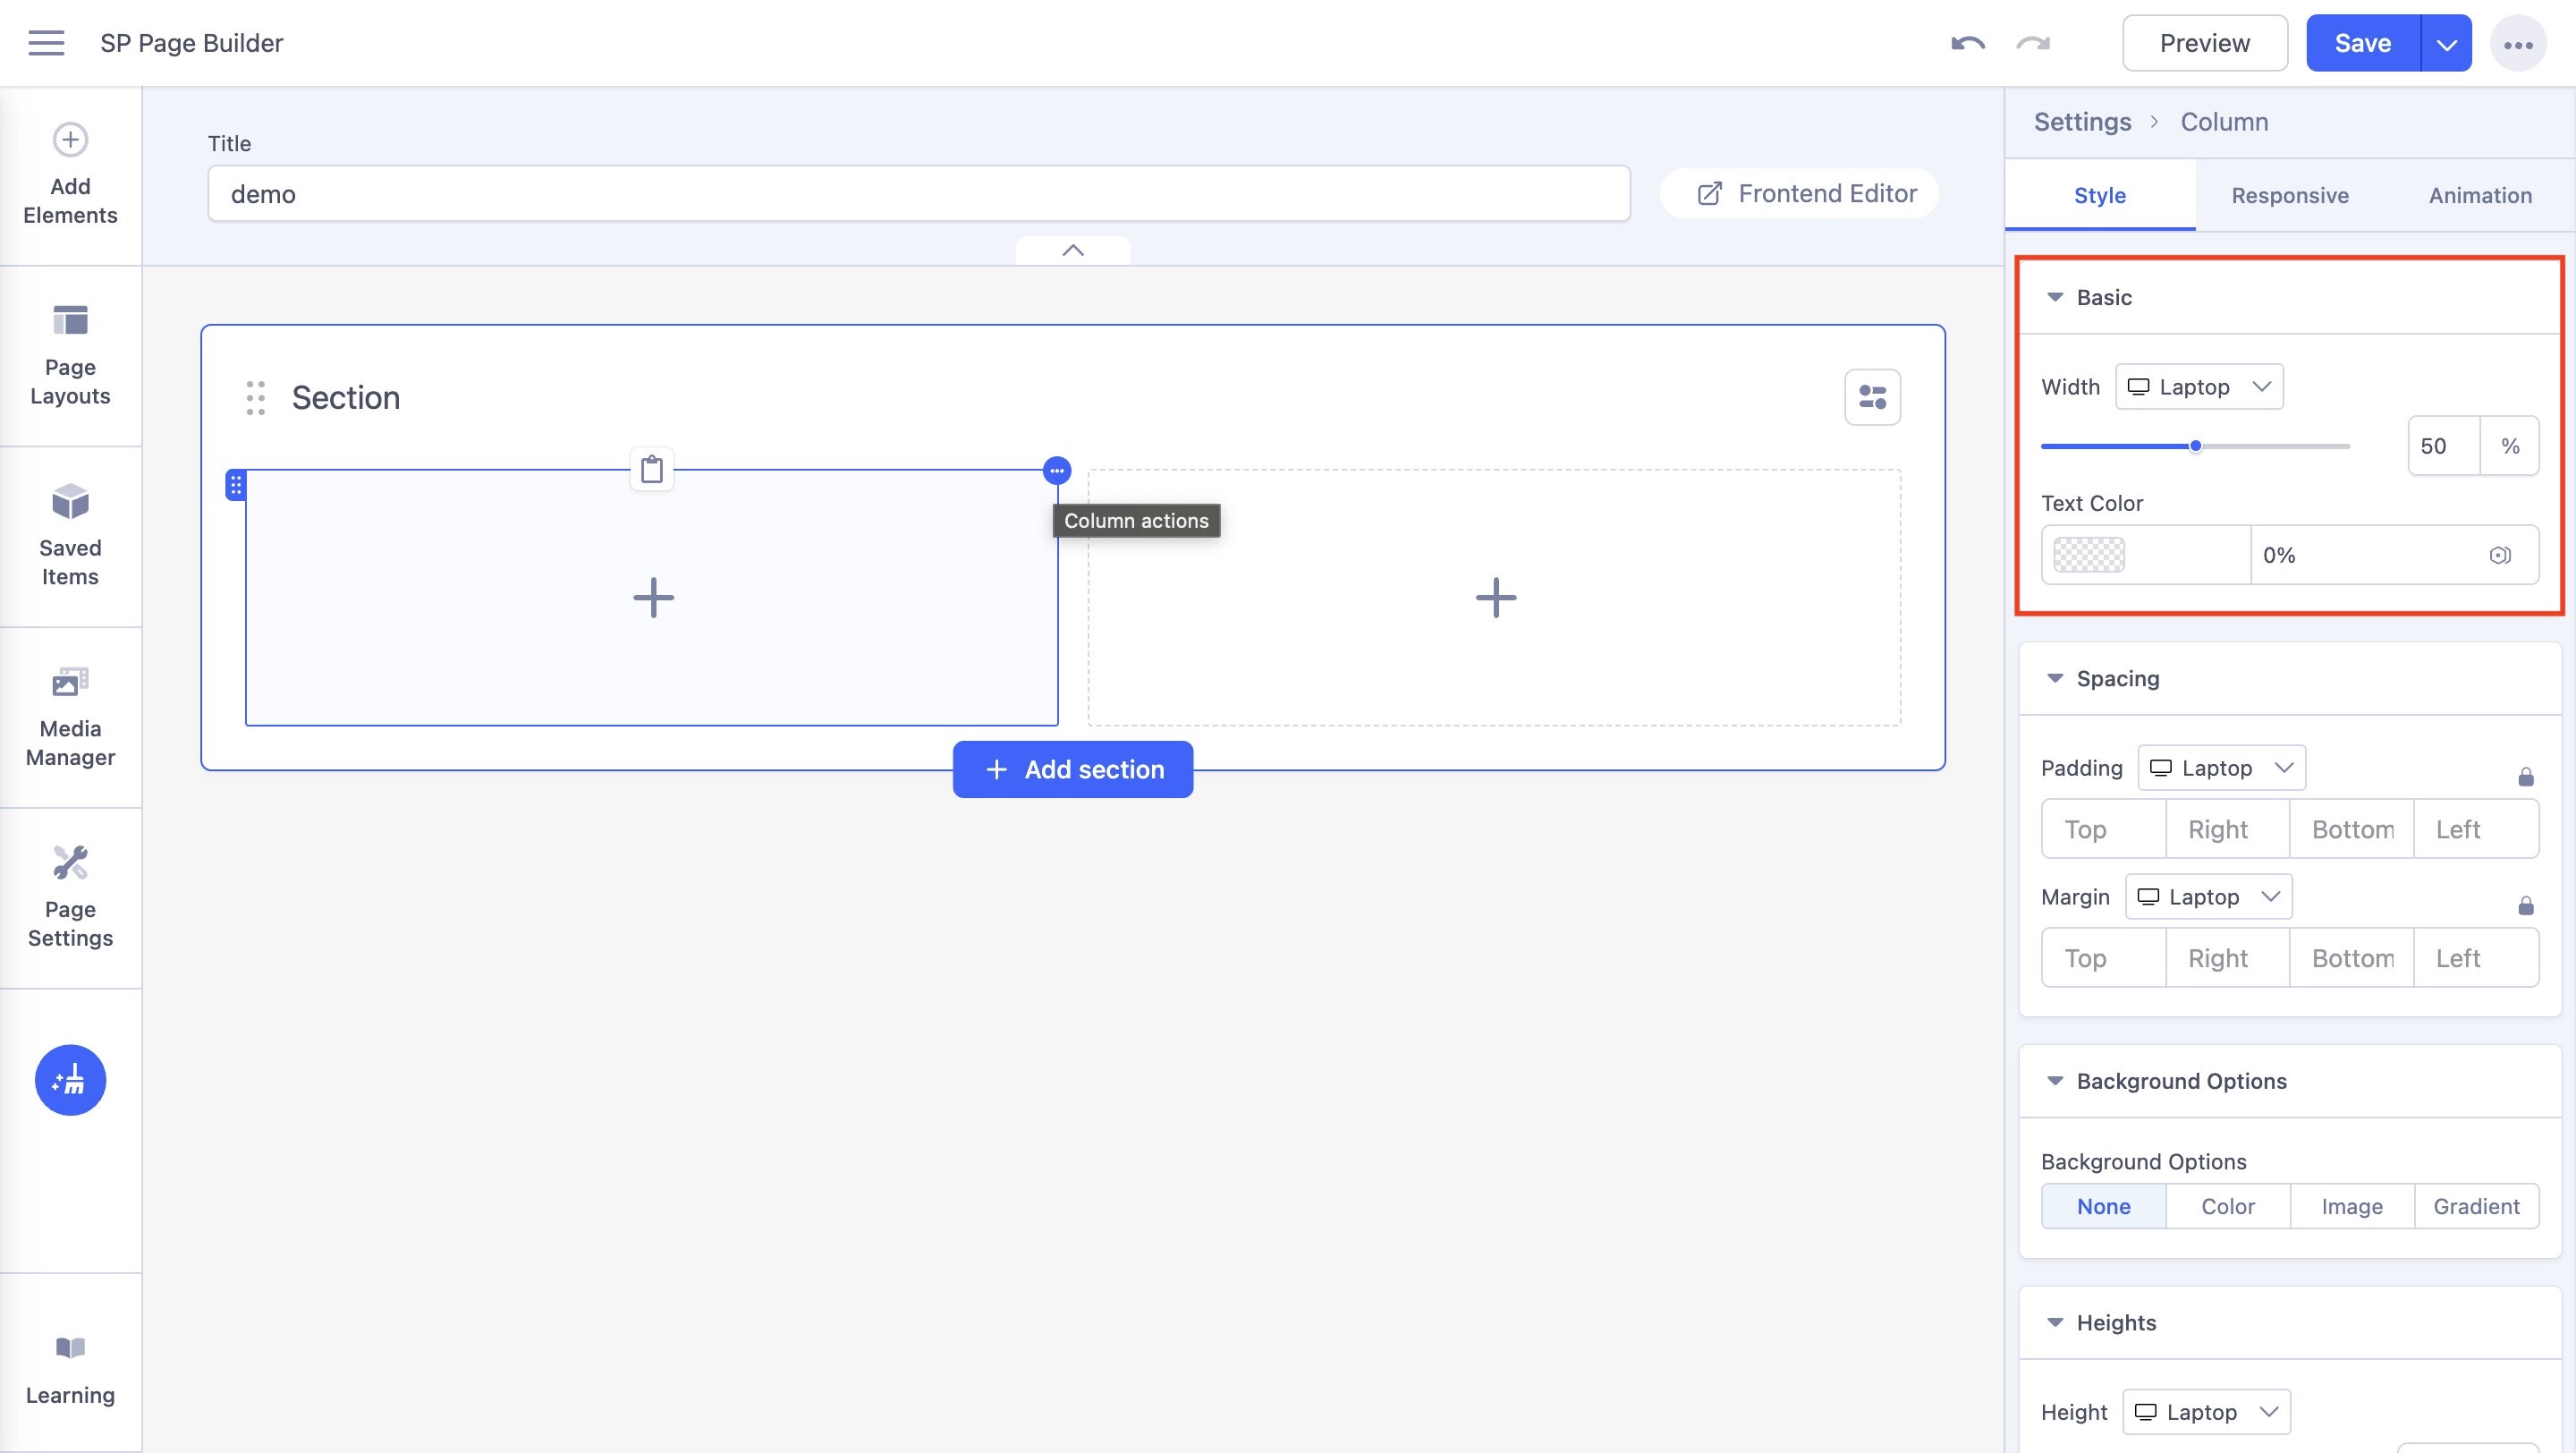Screen dimensions: 2576x1453
Task: Click the undo arrow icon
Action: click(x=1967, y=43)
